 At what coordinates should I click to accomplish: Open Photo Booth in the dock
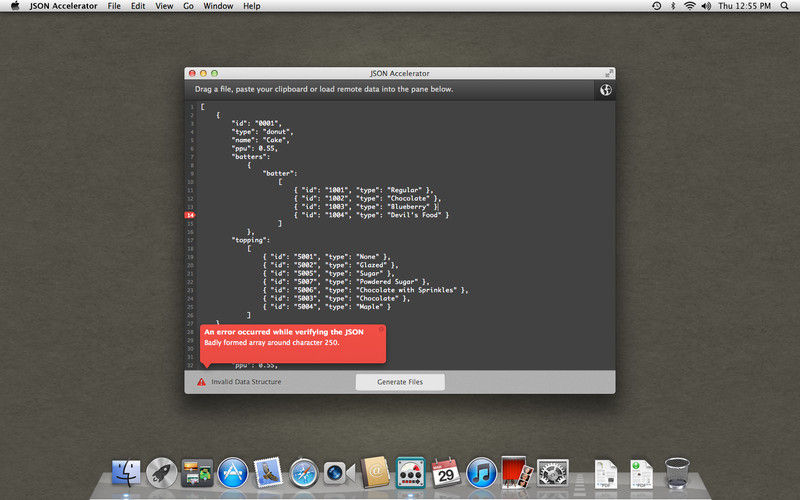(x=517, y=472)
